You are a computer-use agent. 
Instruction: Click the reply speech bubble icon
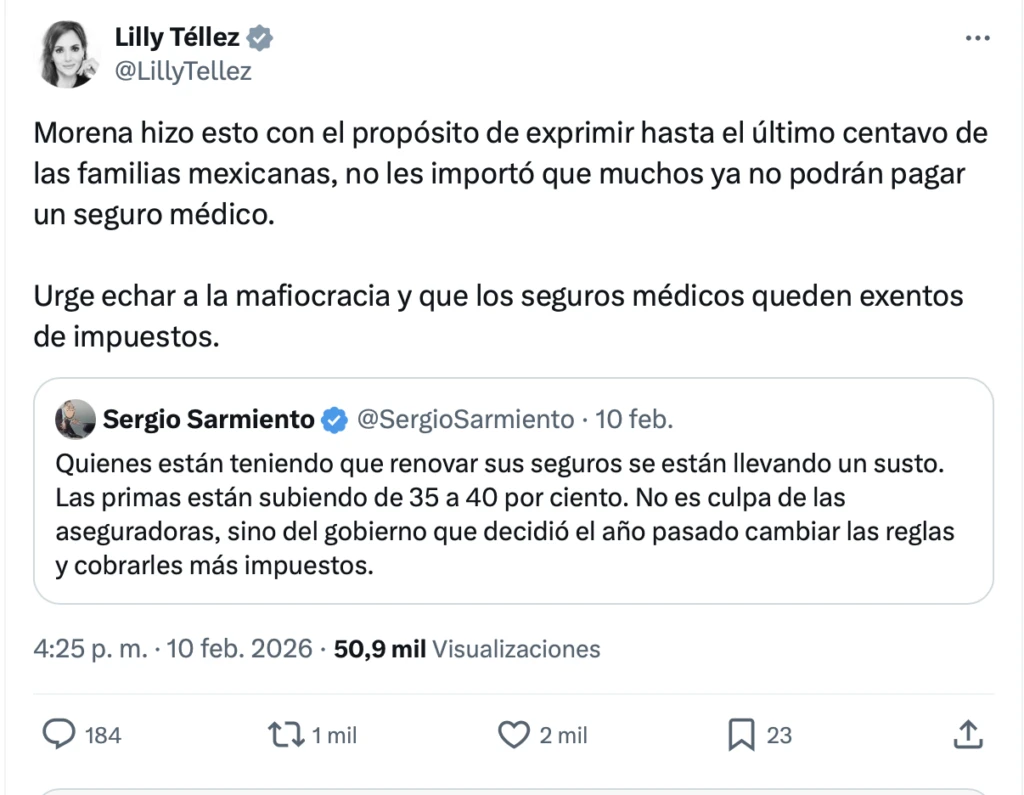point(60,735)
